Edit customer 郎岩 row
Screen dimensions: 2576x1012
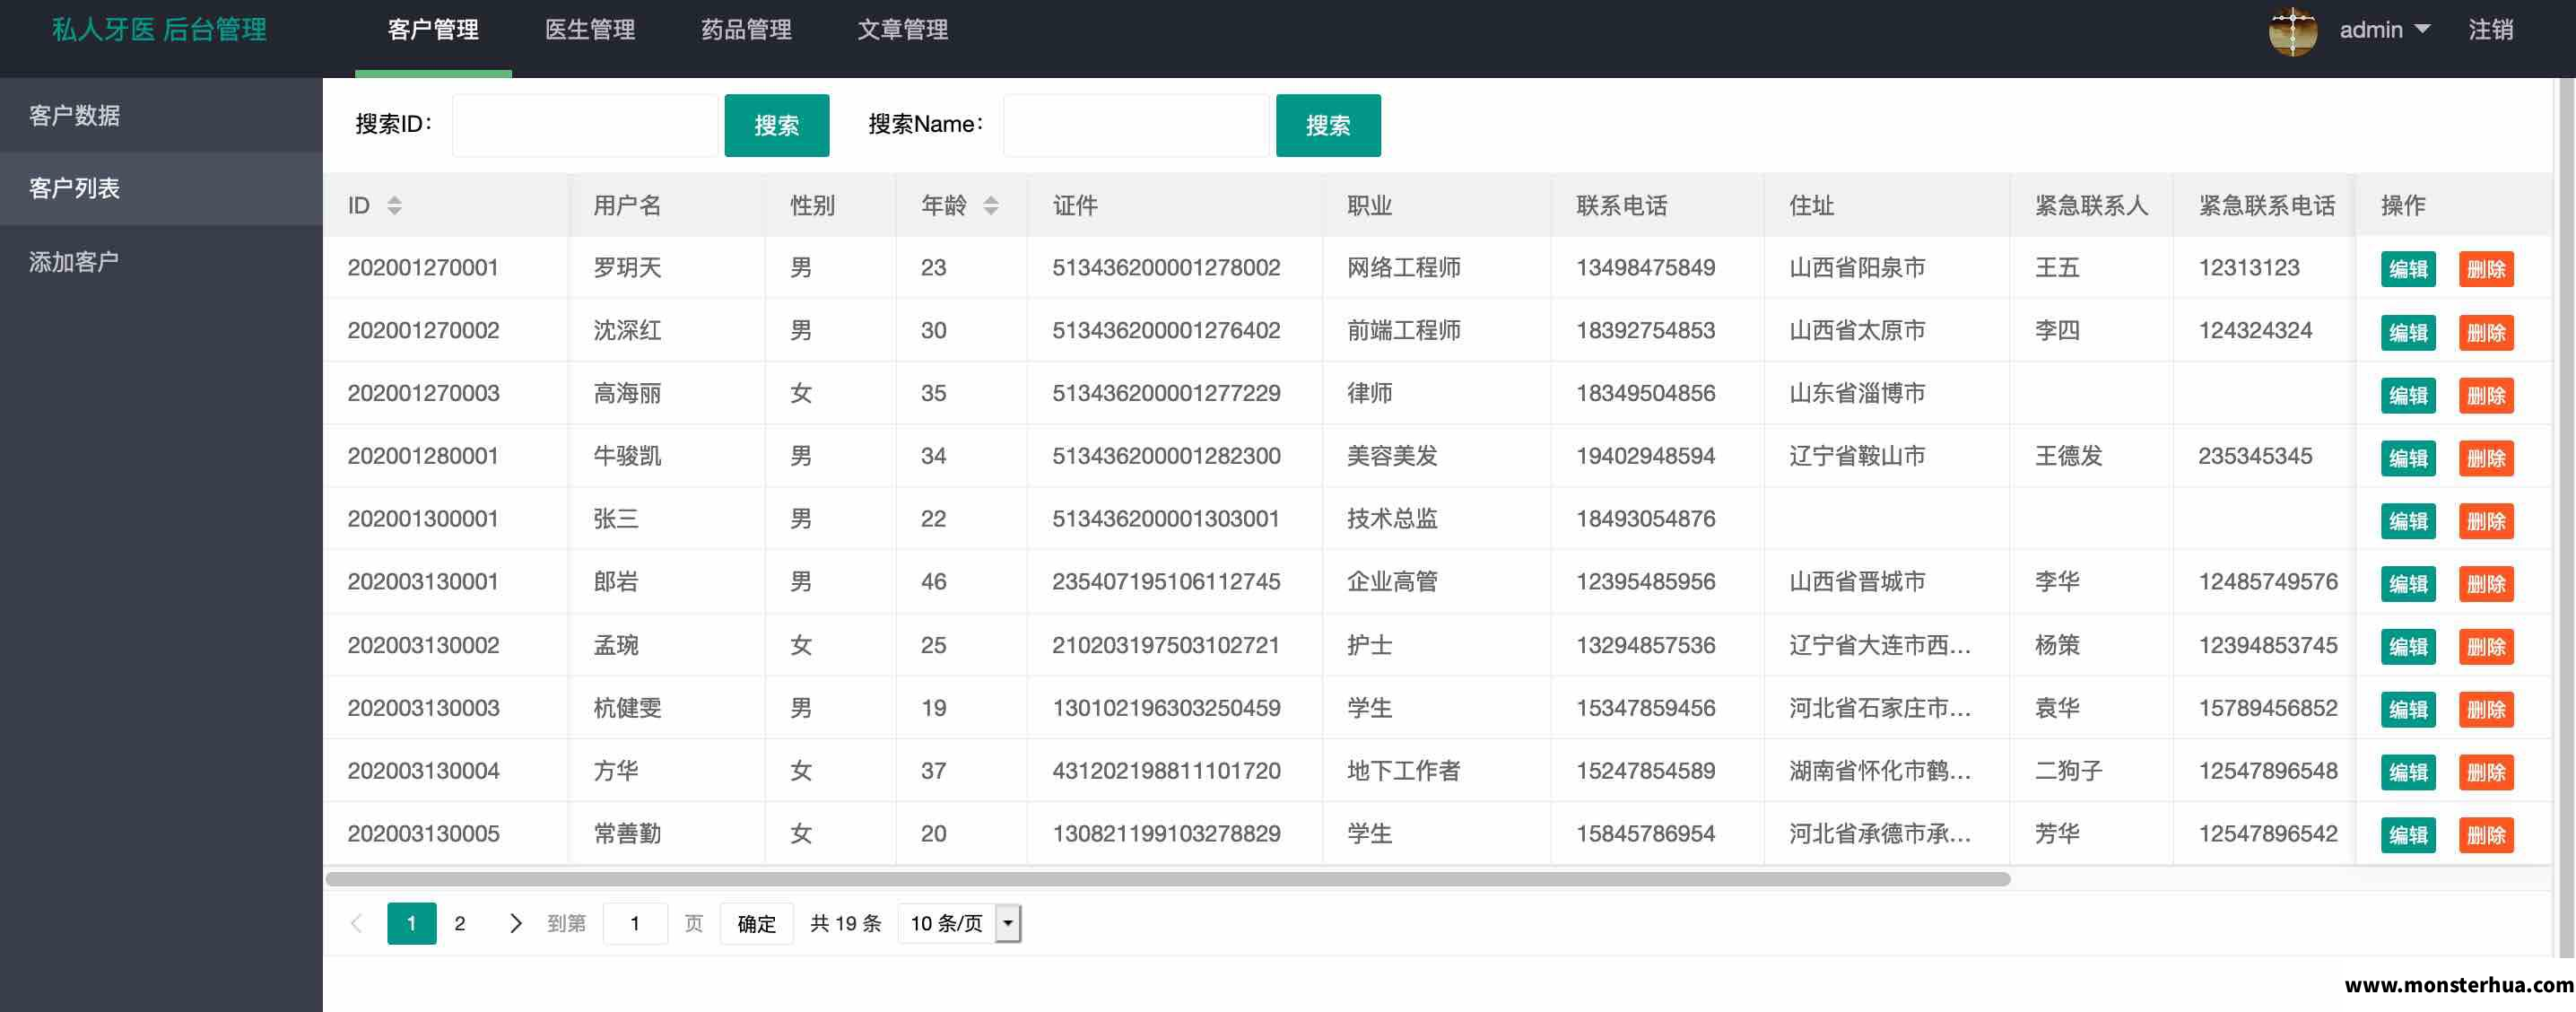click(x=2408, y=584)
